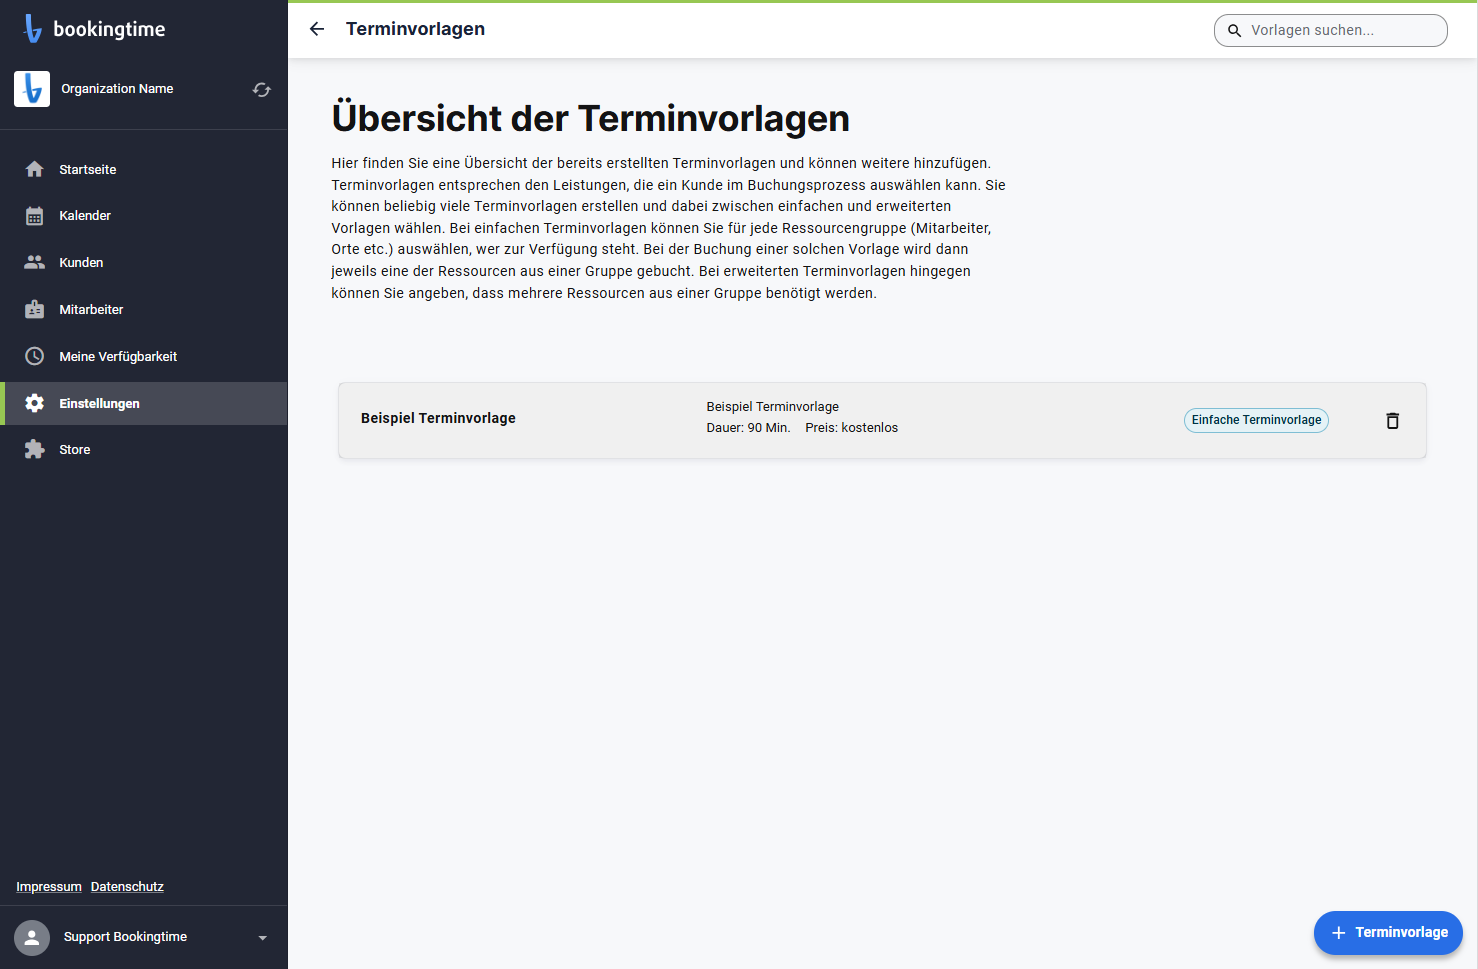Focus the Vorlagen suchen search field
1478x969 pixels.
coord(1331,31)
